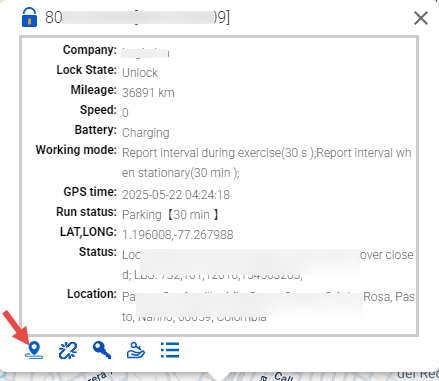Click the map pin tracking icon
439x381 pixels.
click(34, 350)
